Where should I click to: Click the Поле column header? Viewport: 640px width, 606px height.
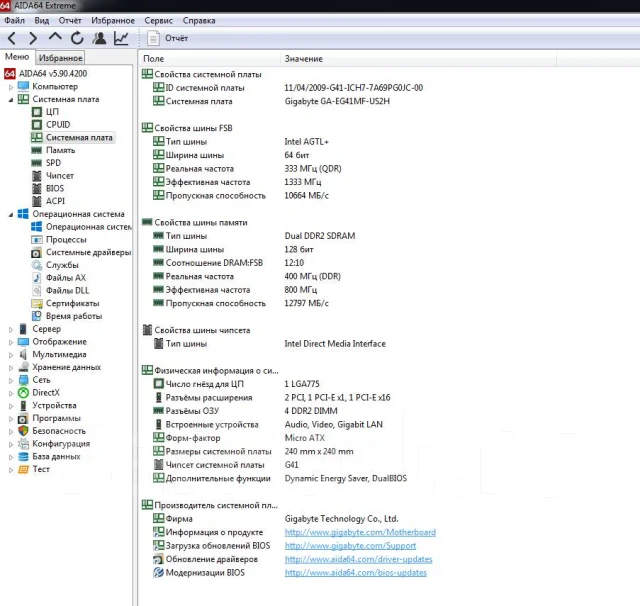coord(153,59)
